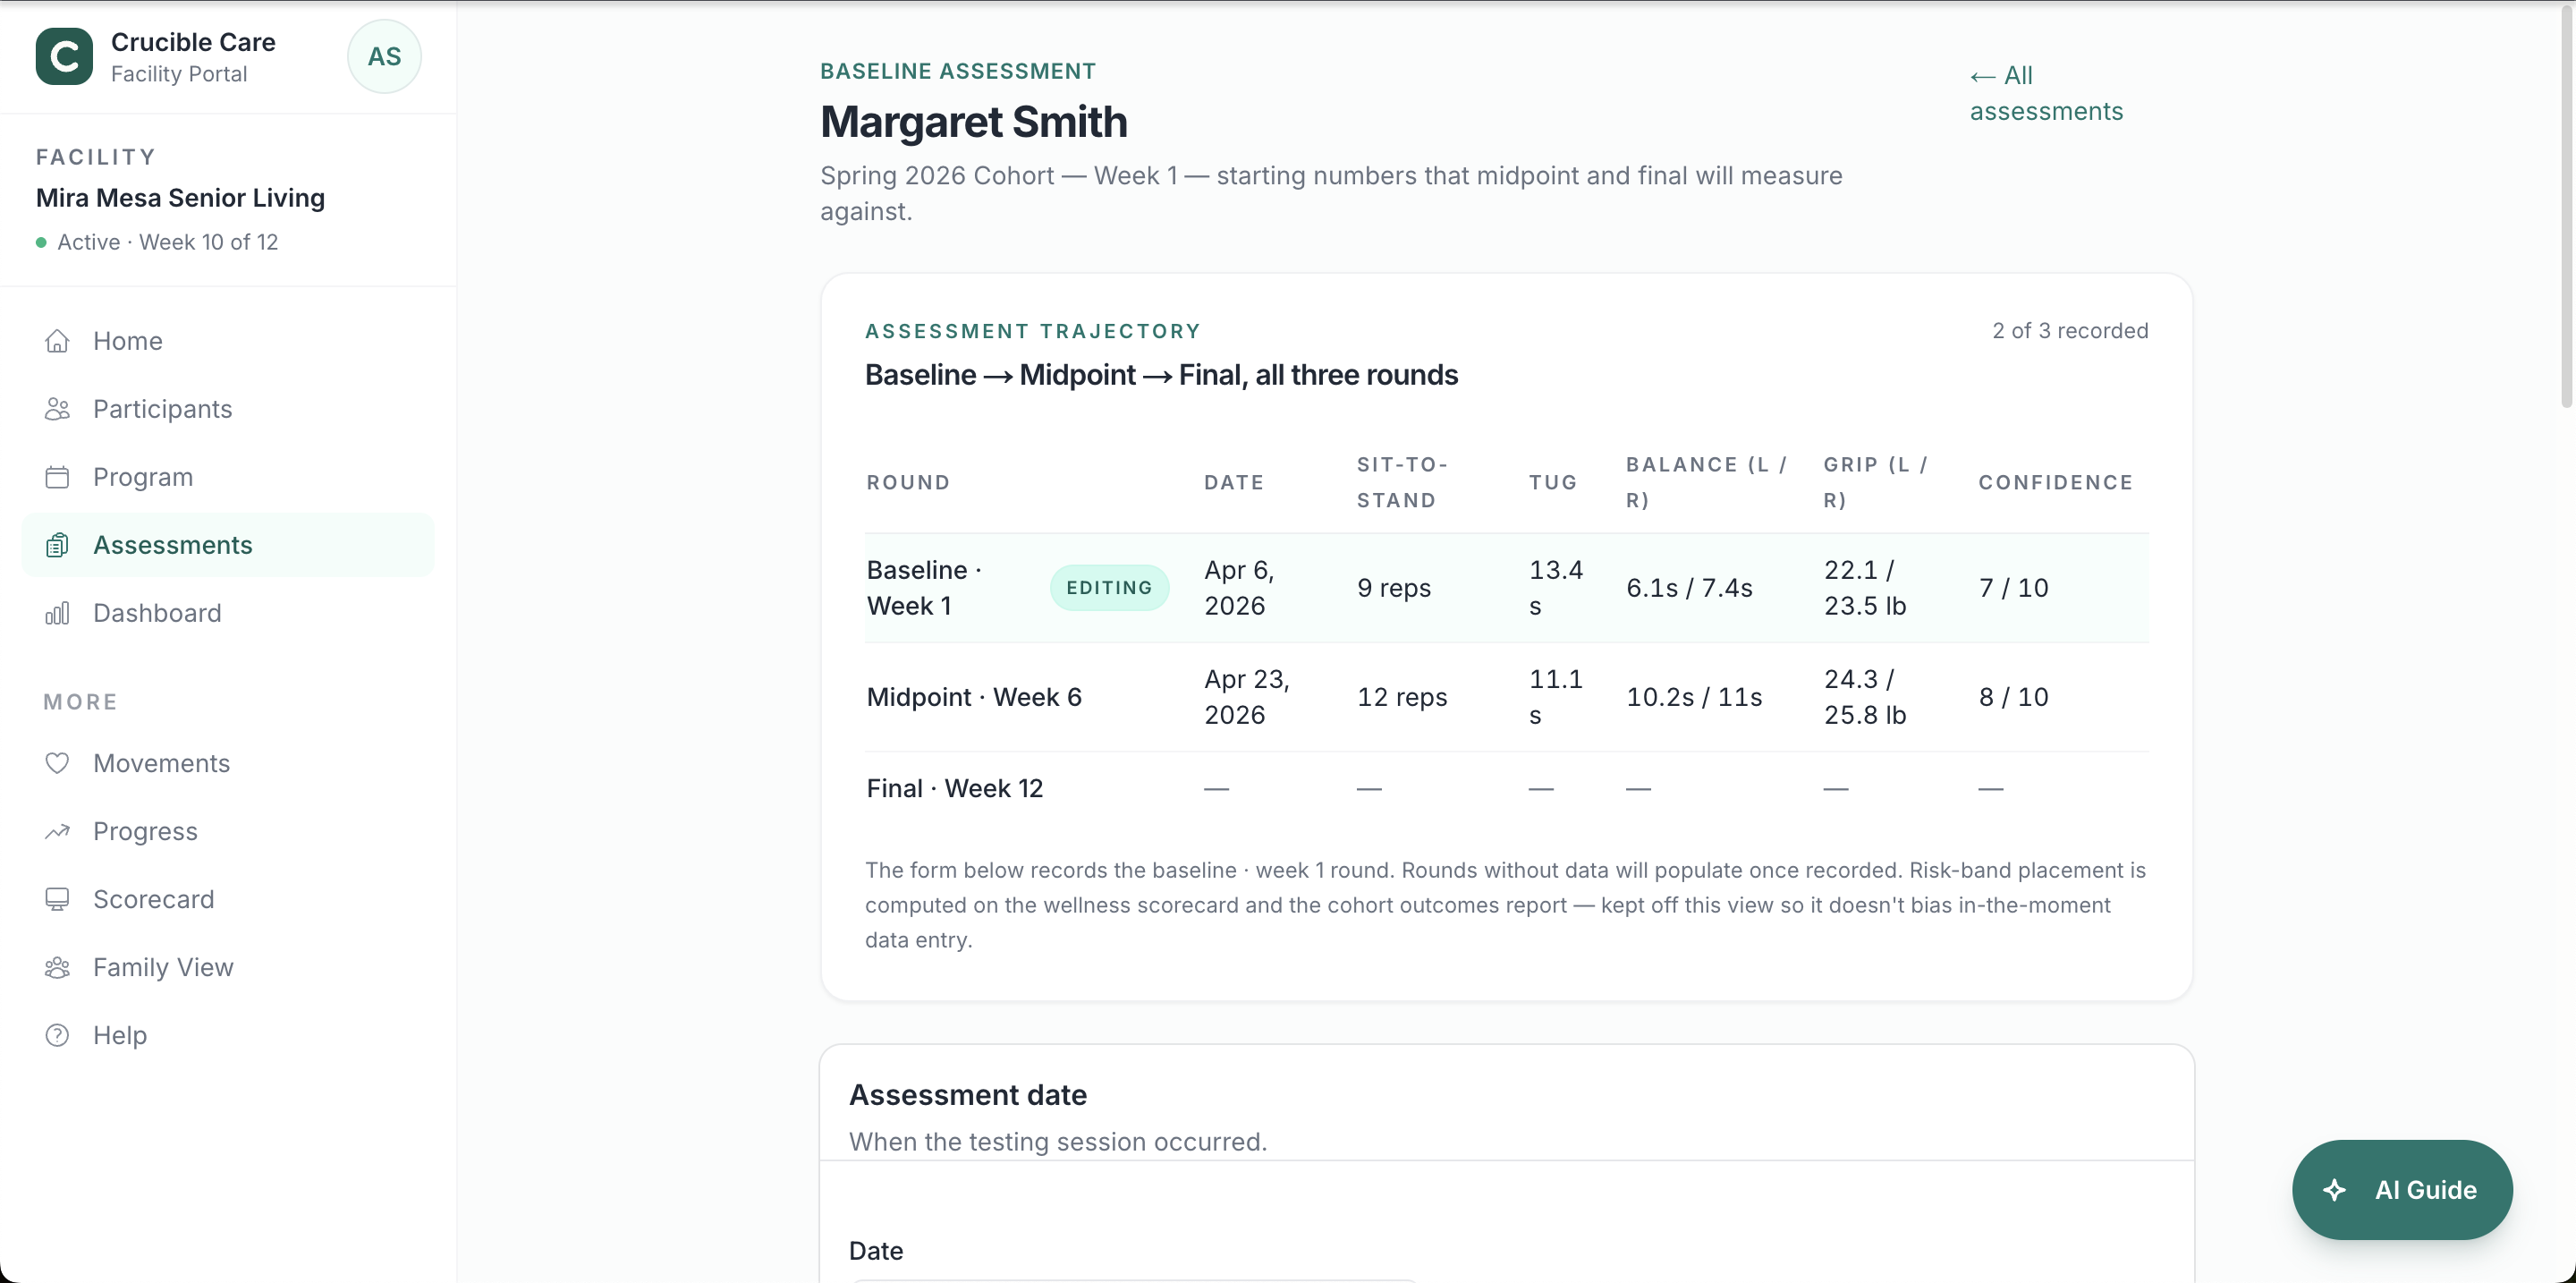Click the 9 reps sit-to-stand value
Image resolution: width=2576 pixels, height=1283 pixels.
click(x=1394, y=588)
